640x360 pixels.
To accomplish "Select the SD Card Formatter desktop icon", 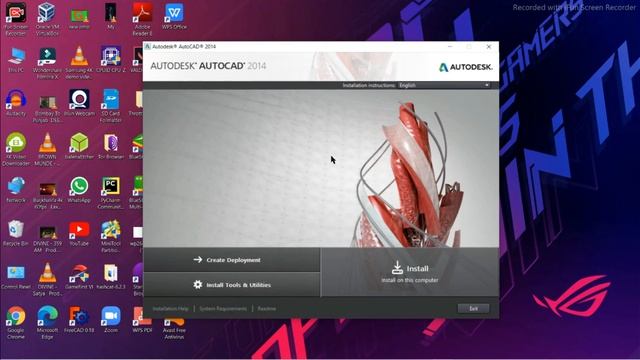I will point(111,106).
